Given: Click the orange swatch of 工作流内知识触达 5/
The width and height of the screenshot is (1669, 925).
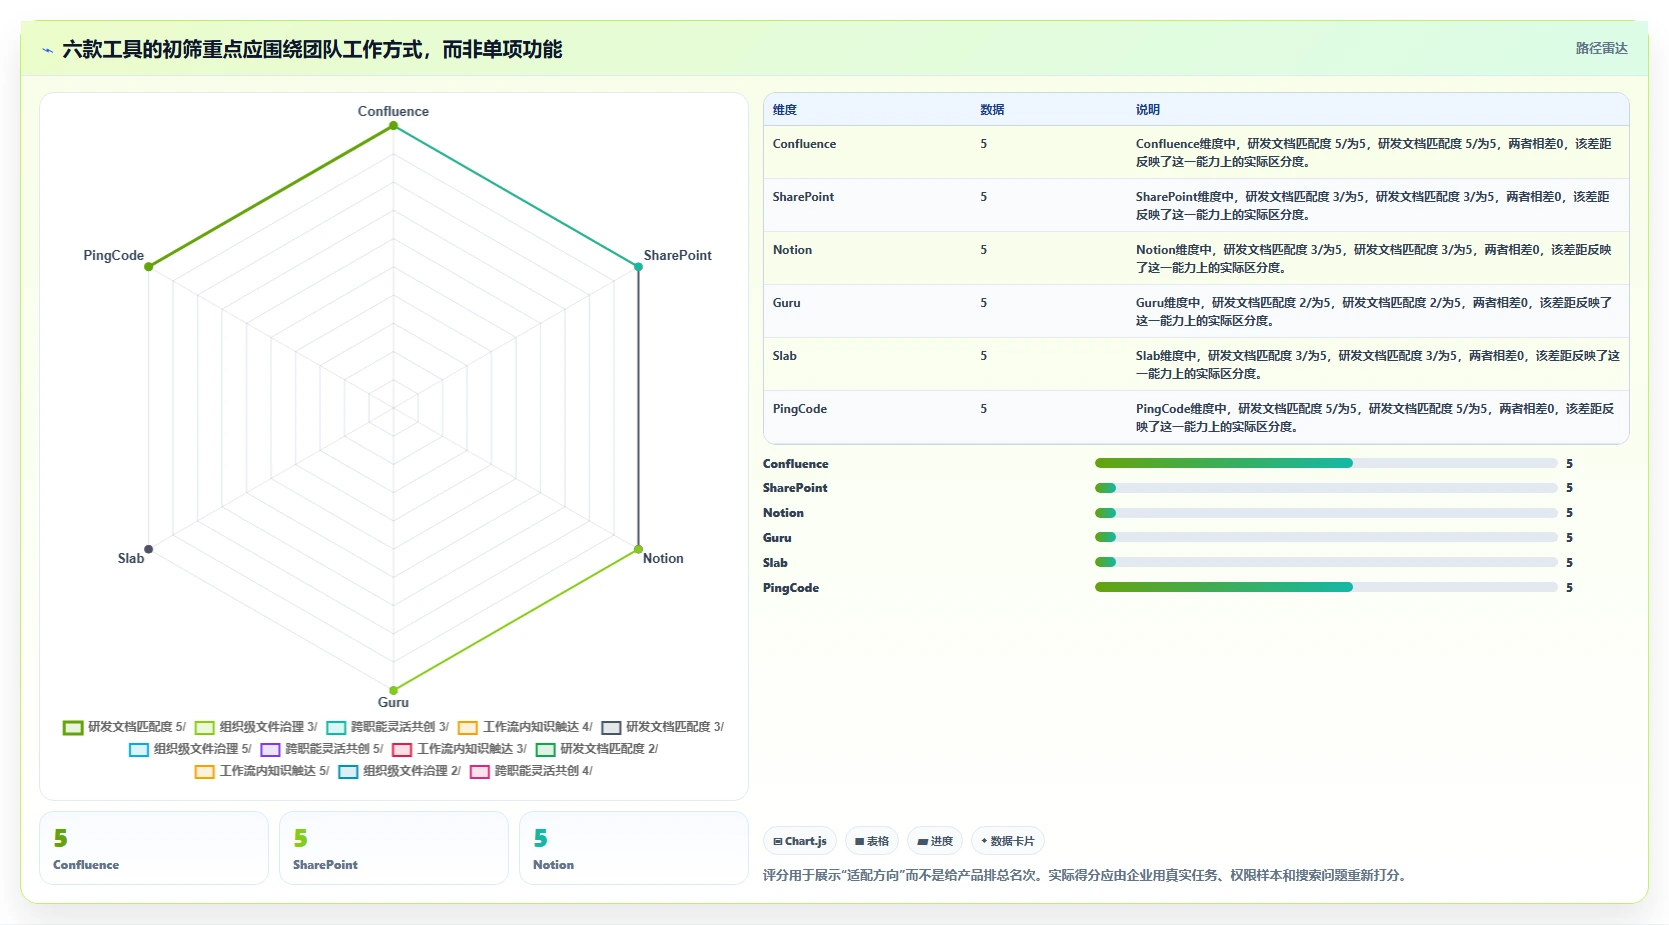Looking at the screenshot, I should tap(204, 772).
